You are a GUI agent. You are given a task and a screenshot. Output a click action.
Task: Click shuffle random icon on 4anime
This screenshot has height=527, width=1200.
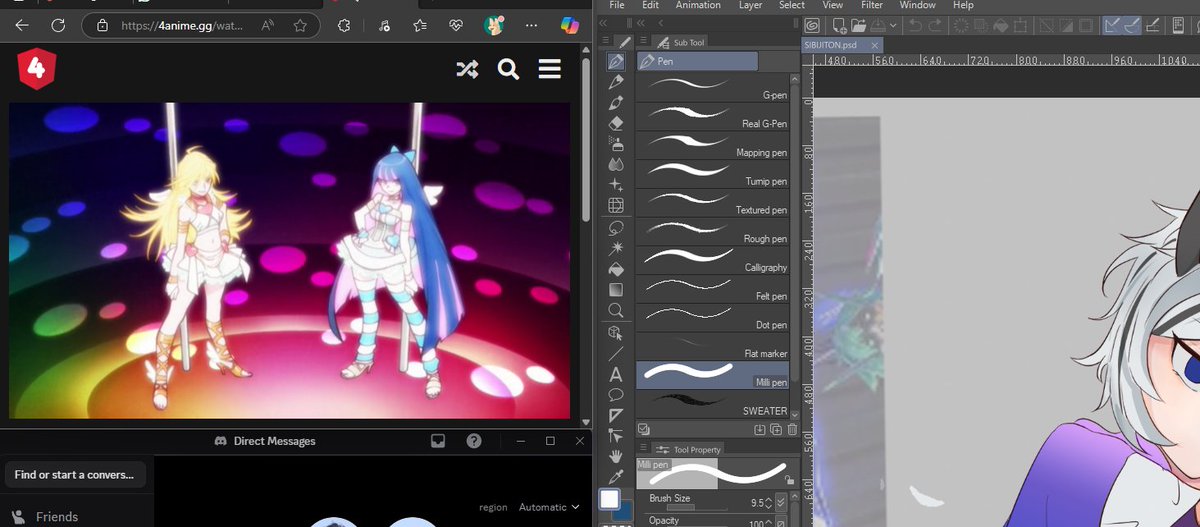tap(466, 69)
